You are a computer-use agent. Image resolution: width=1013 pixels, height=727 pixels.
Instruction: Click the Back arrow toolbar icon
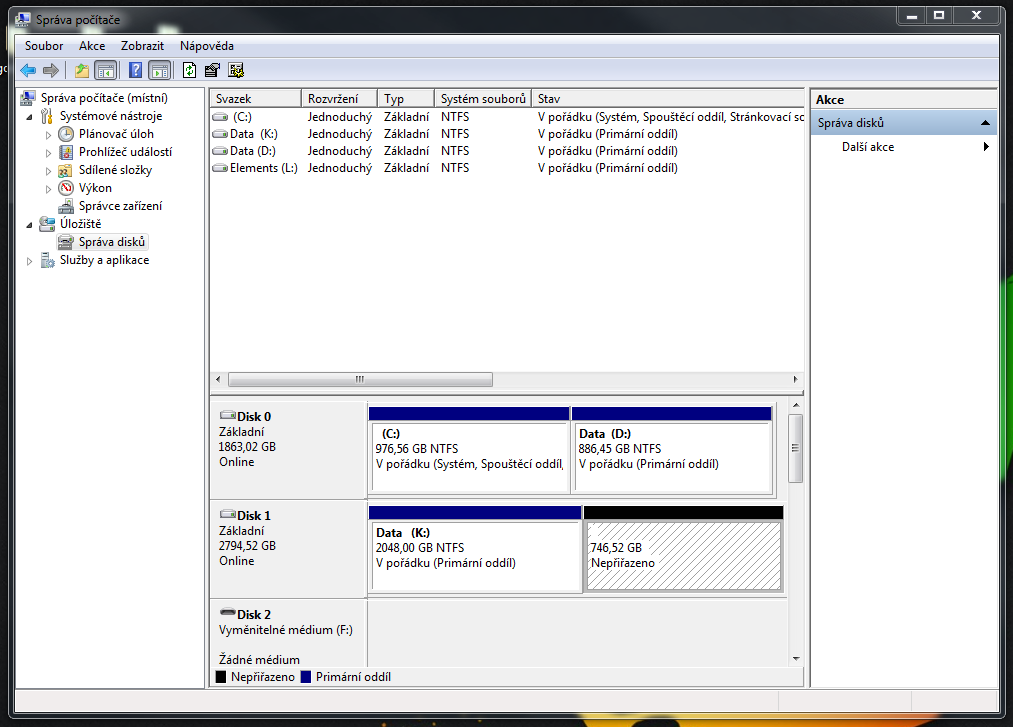point(28,70)
